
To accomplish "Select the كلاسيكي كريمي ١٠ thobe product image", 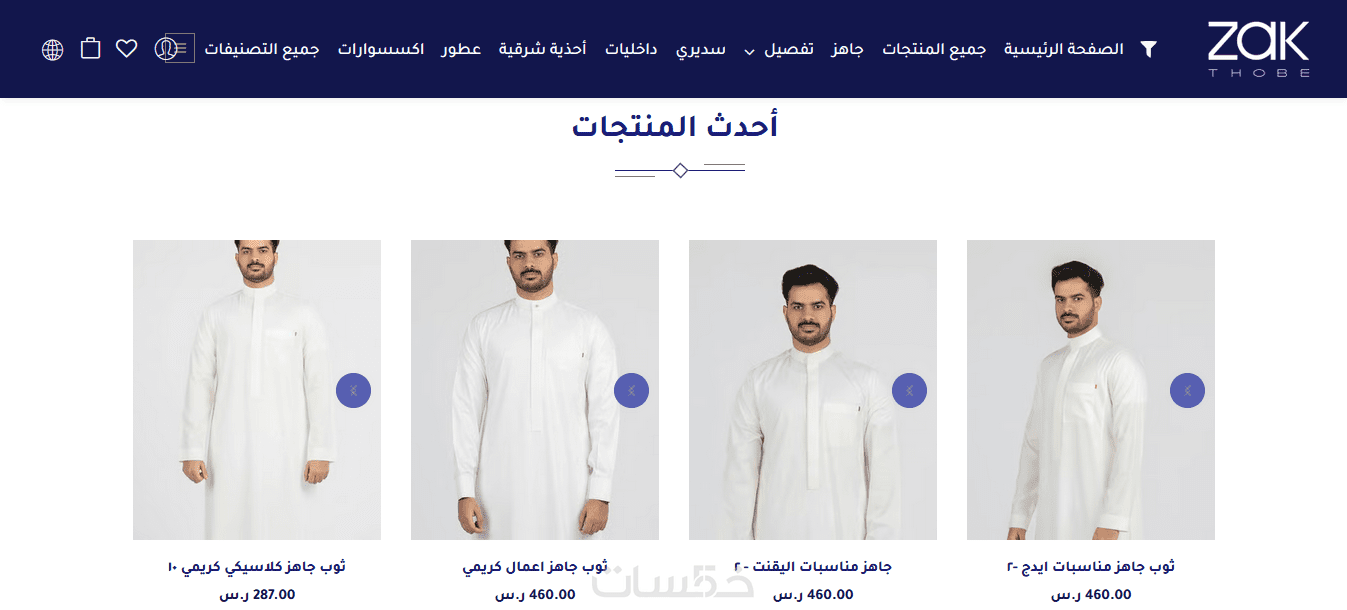I will click(257, 390).
